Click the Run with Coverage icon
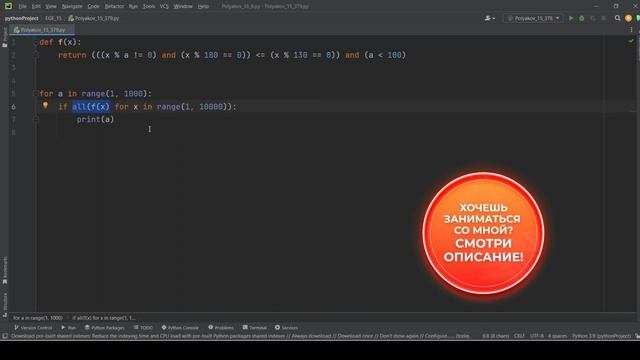Image resolution: width=640 pixels, height=360 pixels. pyautogui.click(x=593, y=18)
